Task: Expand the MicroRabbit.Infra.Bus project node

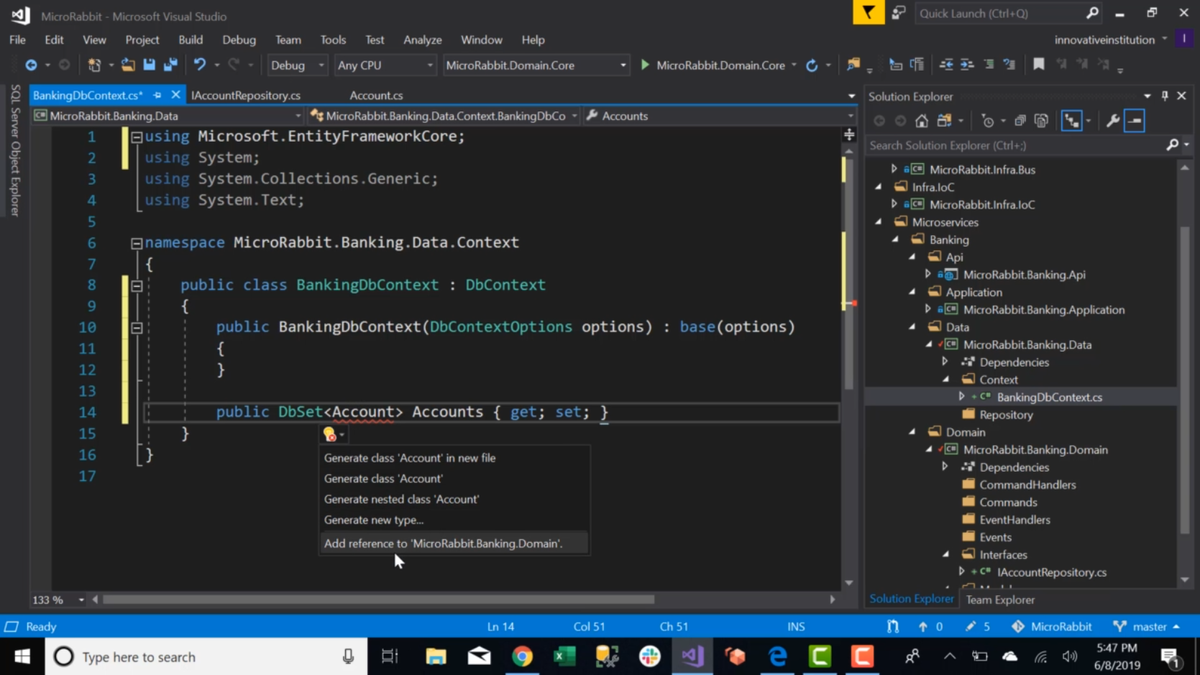Action: (x=894, y=169)
